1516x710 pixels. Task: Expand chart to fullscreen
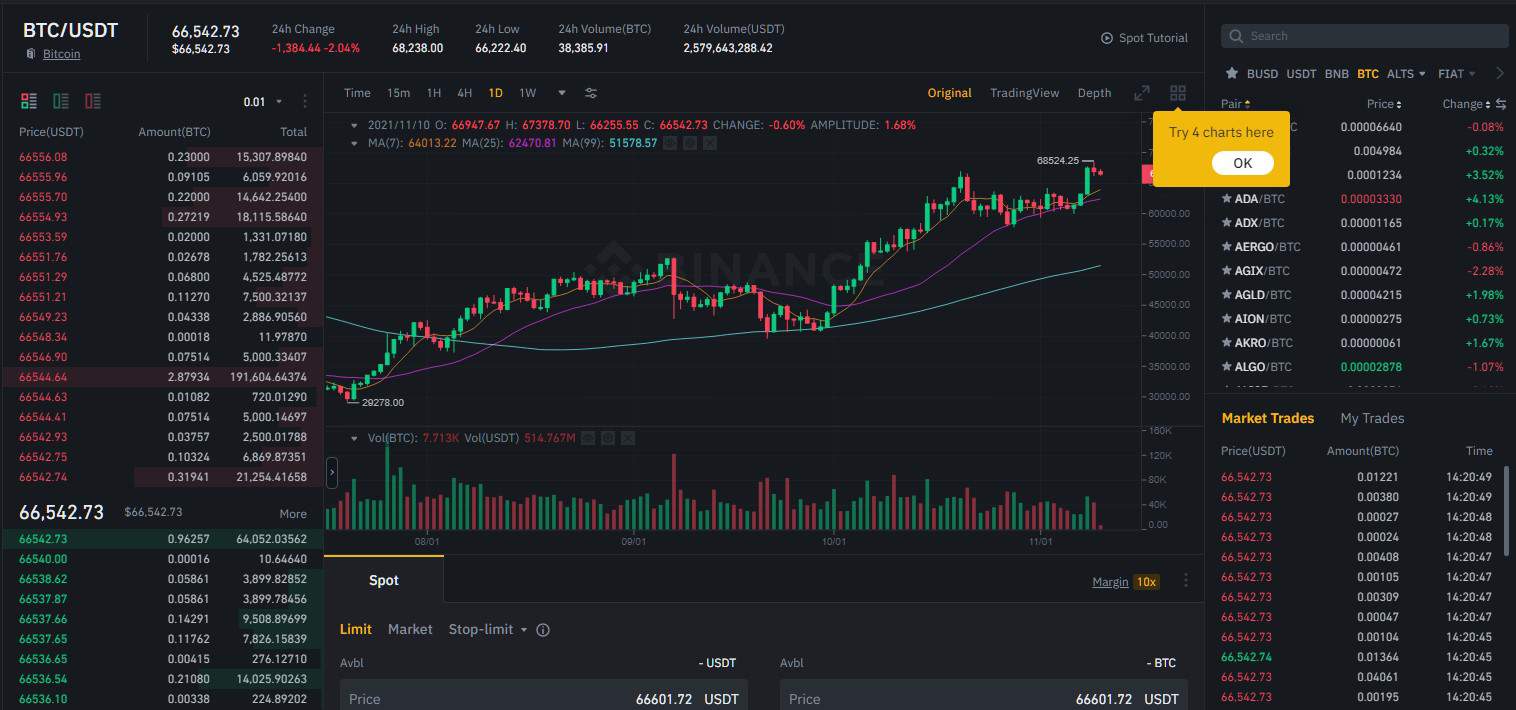pos(1142,93)
